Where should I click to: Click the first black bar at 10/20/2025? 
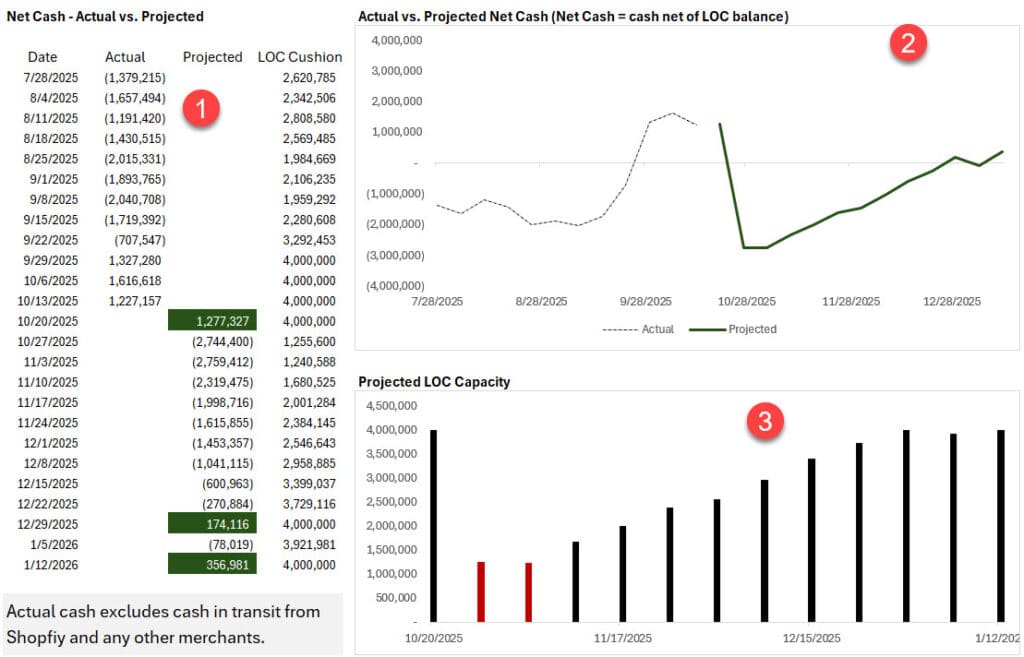[x=434, y=525]
